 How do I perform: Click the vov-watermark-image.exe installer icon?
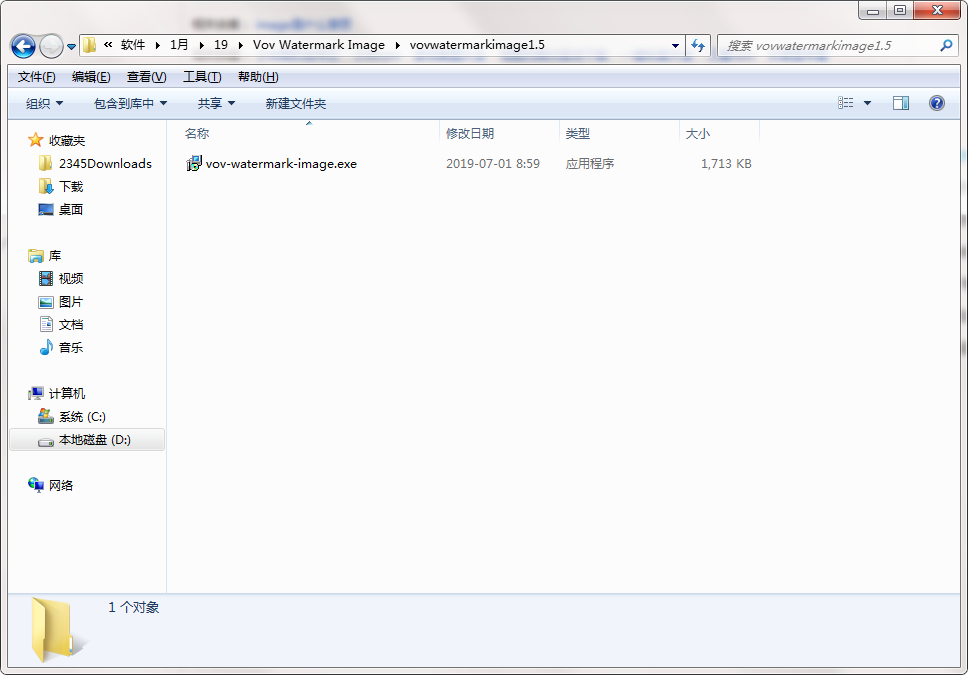point(194,164)
